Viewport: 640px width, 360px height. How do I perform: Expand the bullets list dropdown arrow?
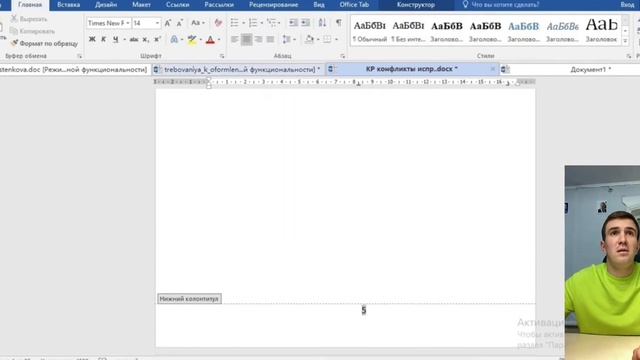243,23
